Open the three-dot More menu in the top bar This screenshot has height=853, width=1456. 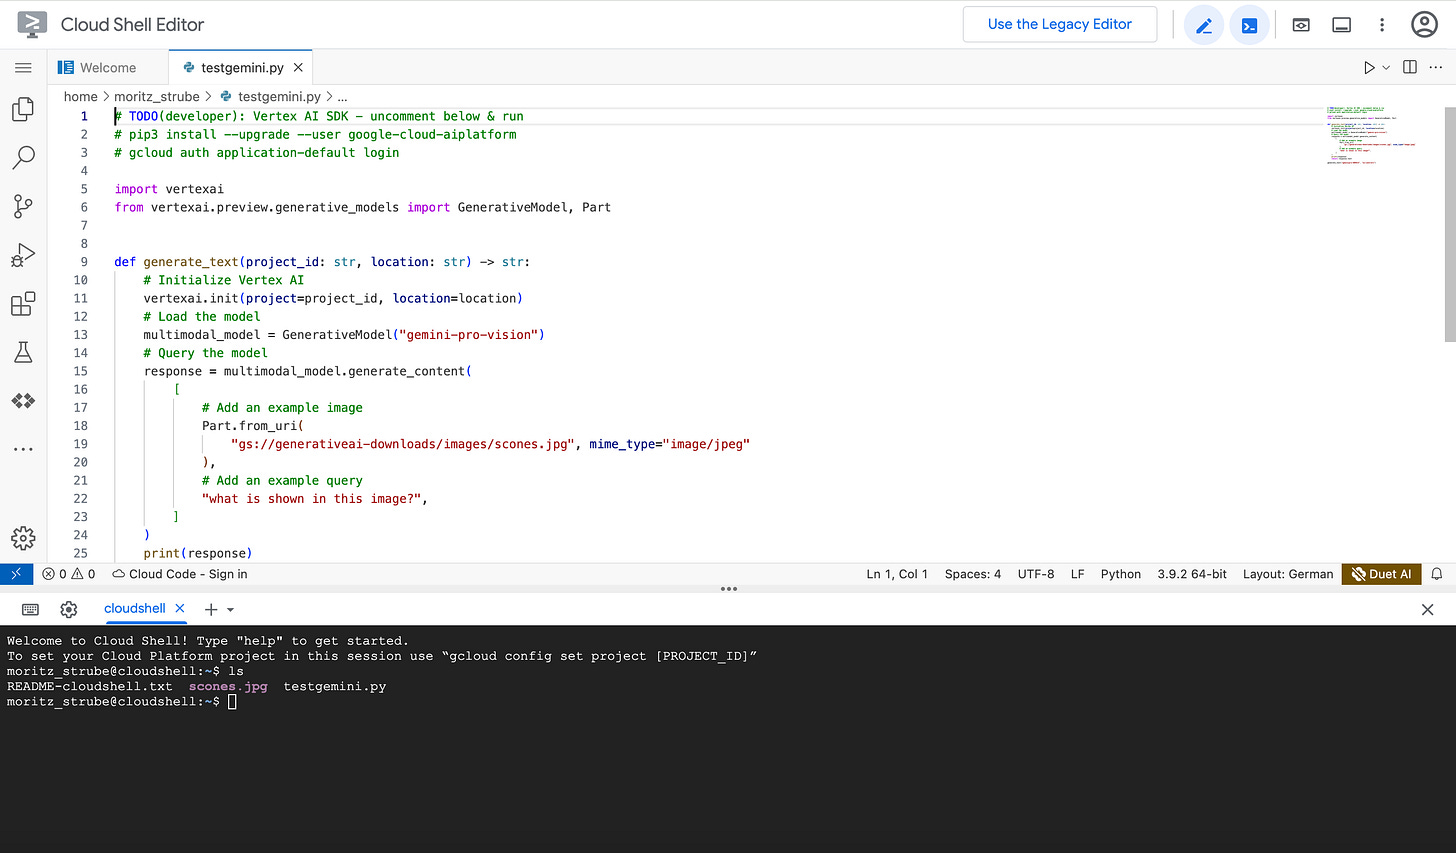coord(1382,25)
